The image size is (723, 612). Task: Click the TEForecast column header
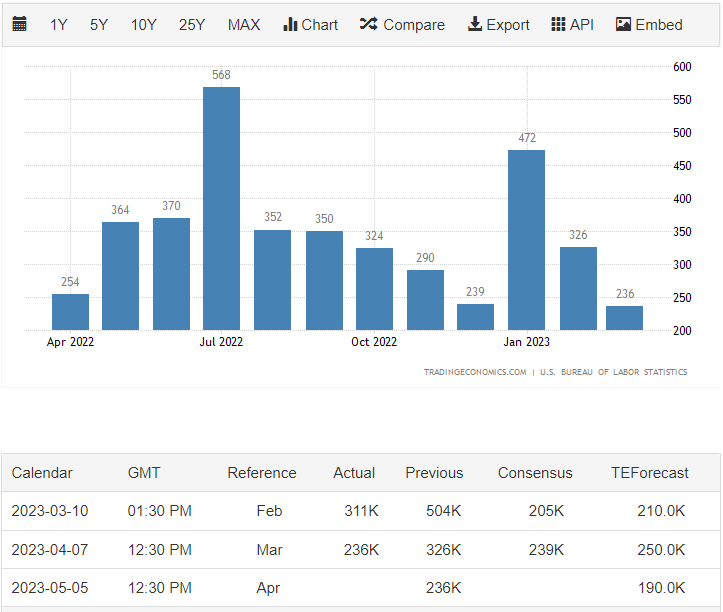(x=649, y=473)
